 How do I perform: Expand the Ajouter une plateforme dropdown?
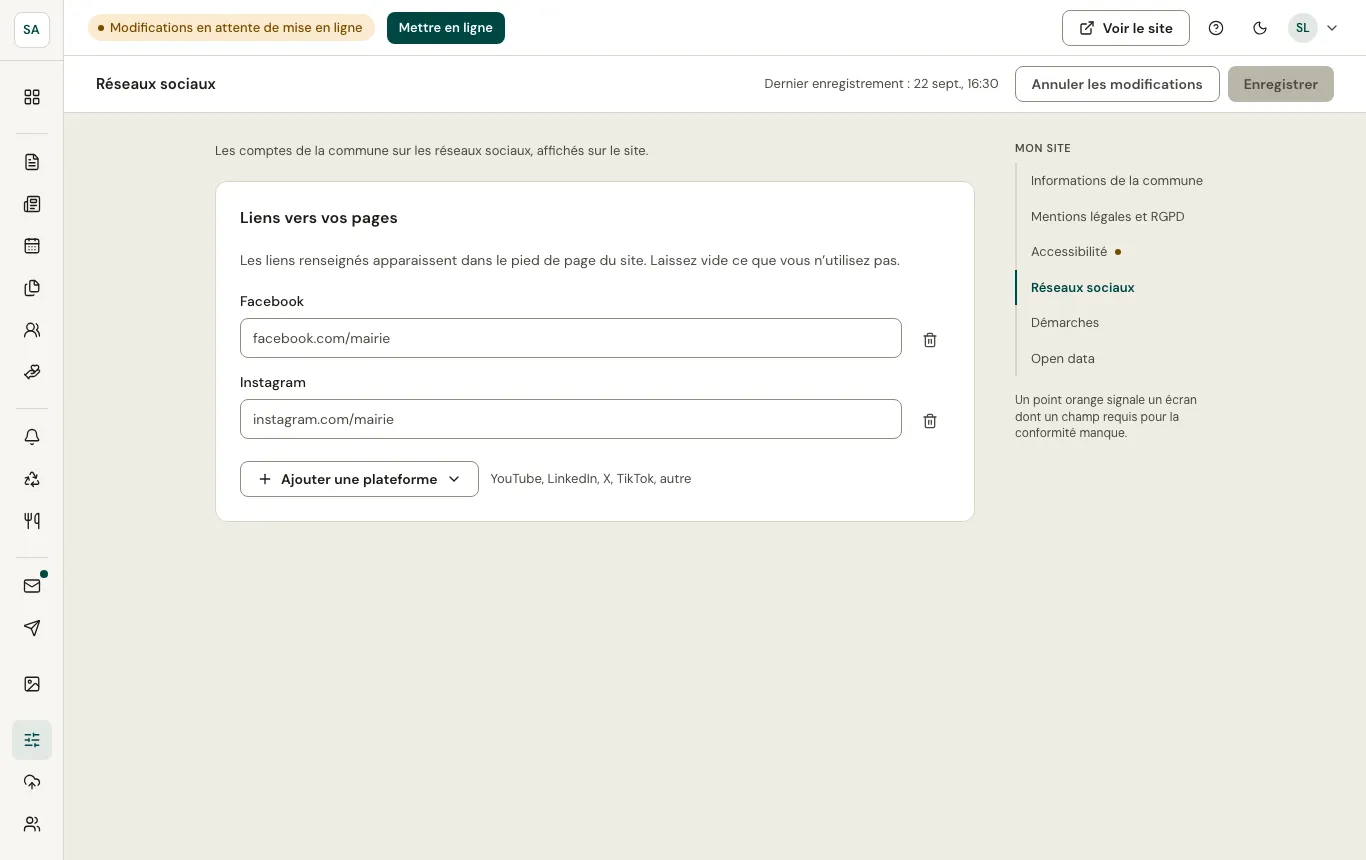[359, 479]
